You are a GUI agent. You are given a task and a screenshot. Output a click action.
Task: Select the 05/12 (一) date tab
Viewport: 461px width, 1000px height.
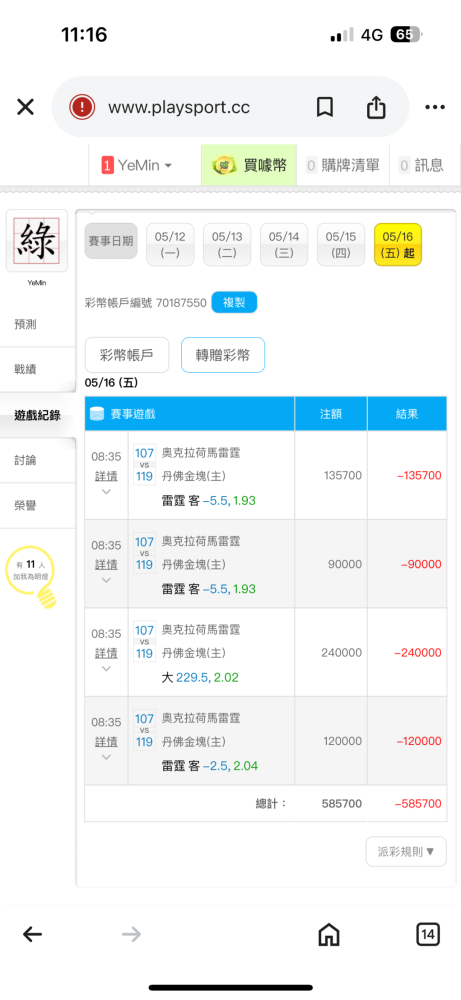click(x=170, y=244)
